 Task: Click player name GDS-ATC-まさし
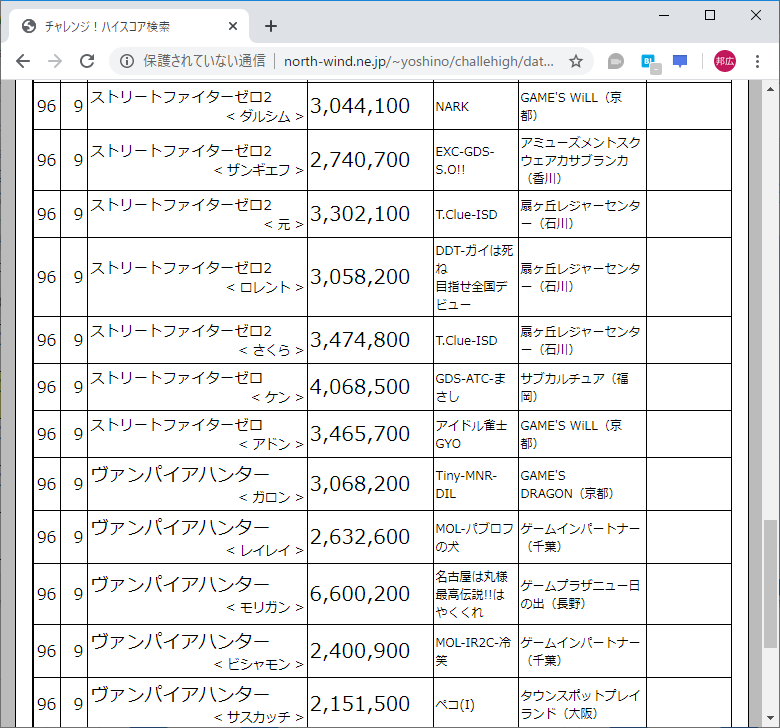(471, 387)
